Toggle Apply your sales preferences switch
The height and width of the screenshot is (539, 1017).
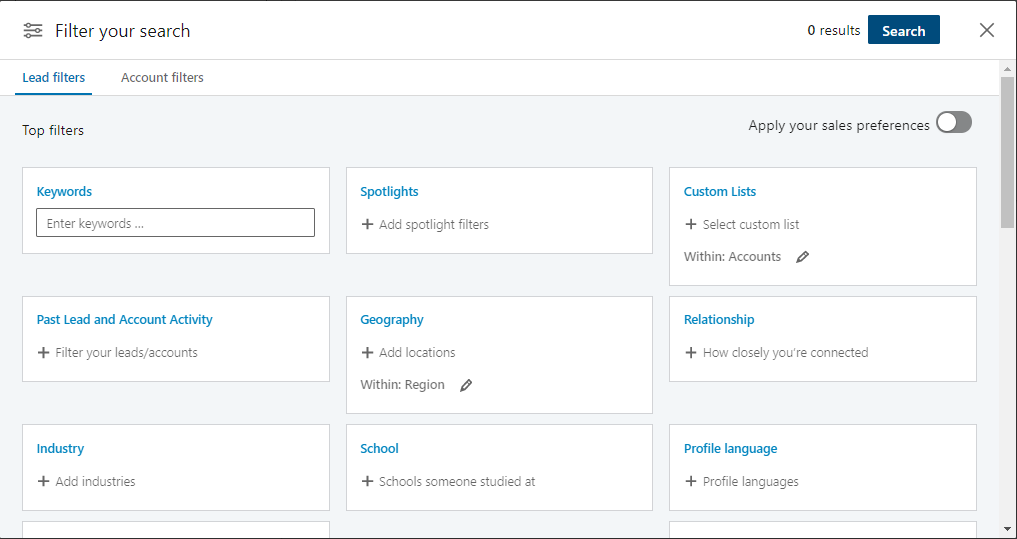953,122
